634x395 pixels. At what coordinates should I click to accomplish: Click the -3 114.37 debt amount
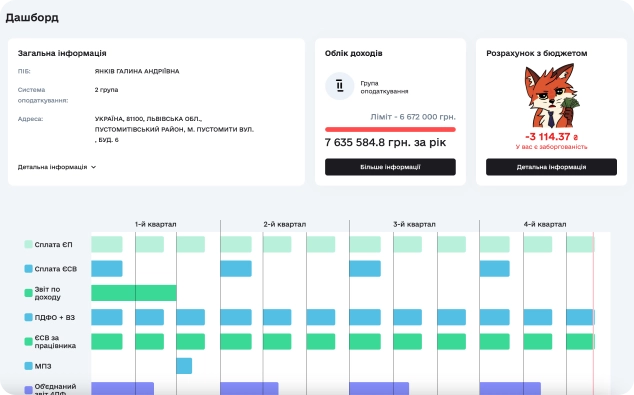[551, 137]
